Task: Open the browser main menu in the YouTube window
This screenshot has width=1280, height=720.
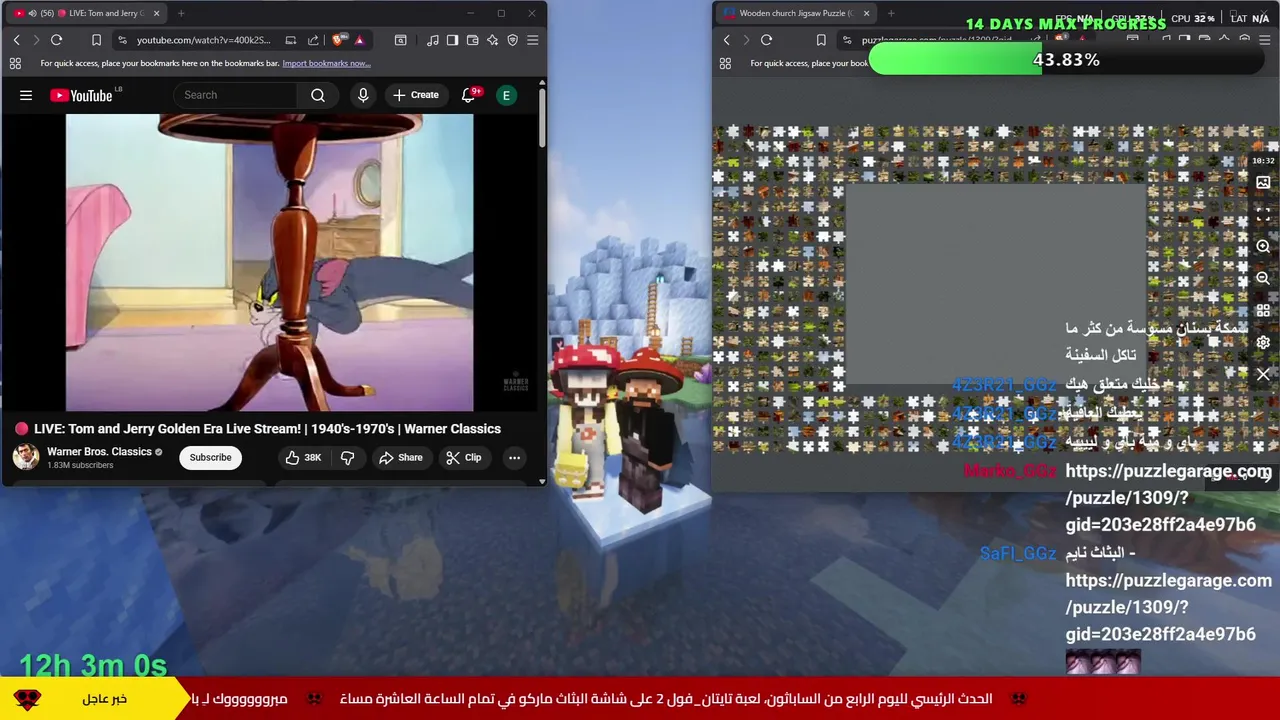Action: 532,40
